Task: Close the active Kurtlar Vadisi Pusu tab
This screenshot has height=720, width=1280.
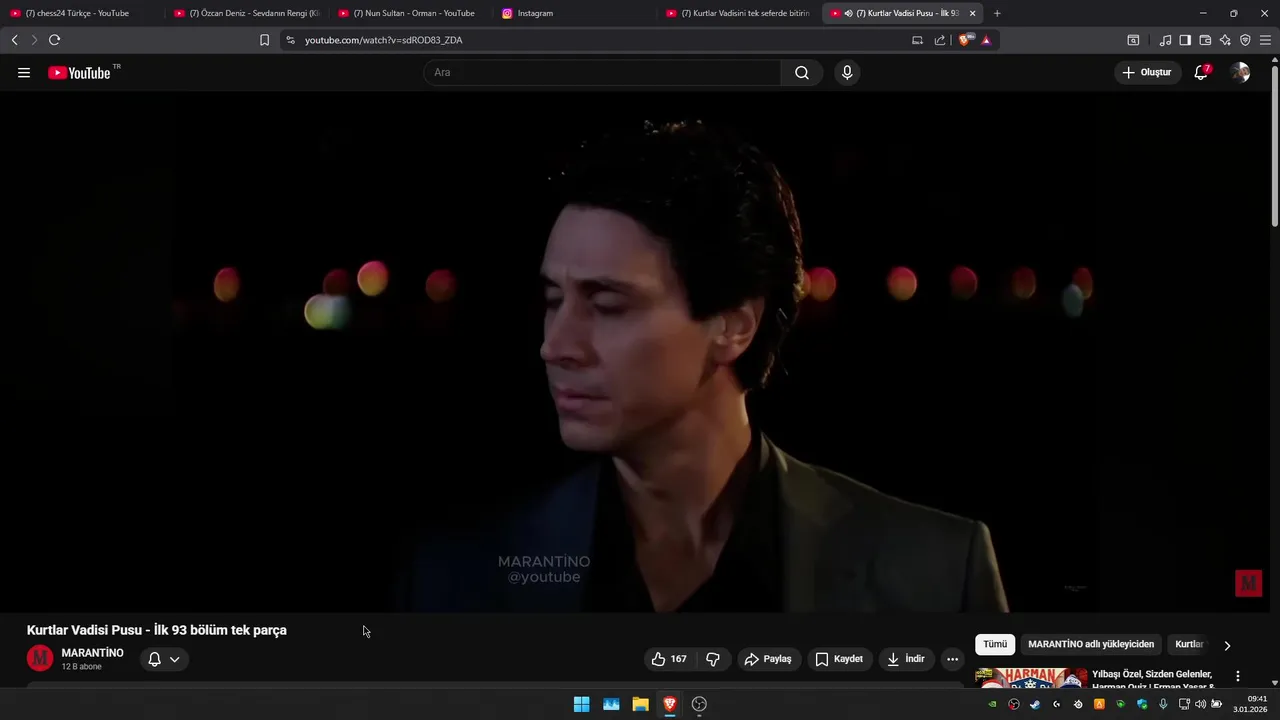Action: coord(972,13)
